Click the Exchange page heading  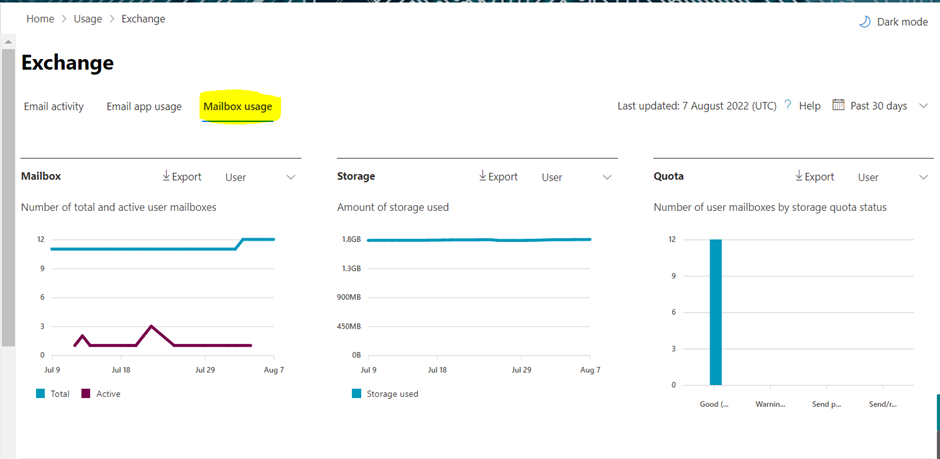tap(67, 62)
